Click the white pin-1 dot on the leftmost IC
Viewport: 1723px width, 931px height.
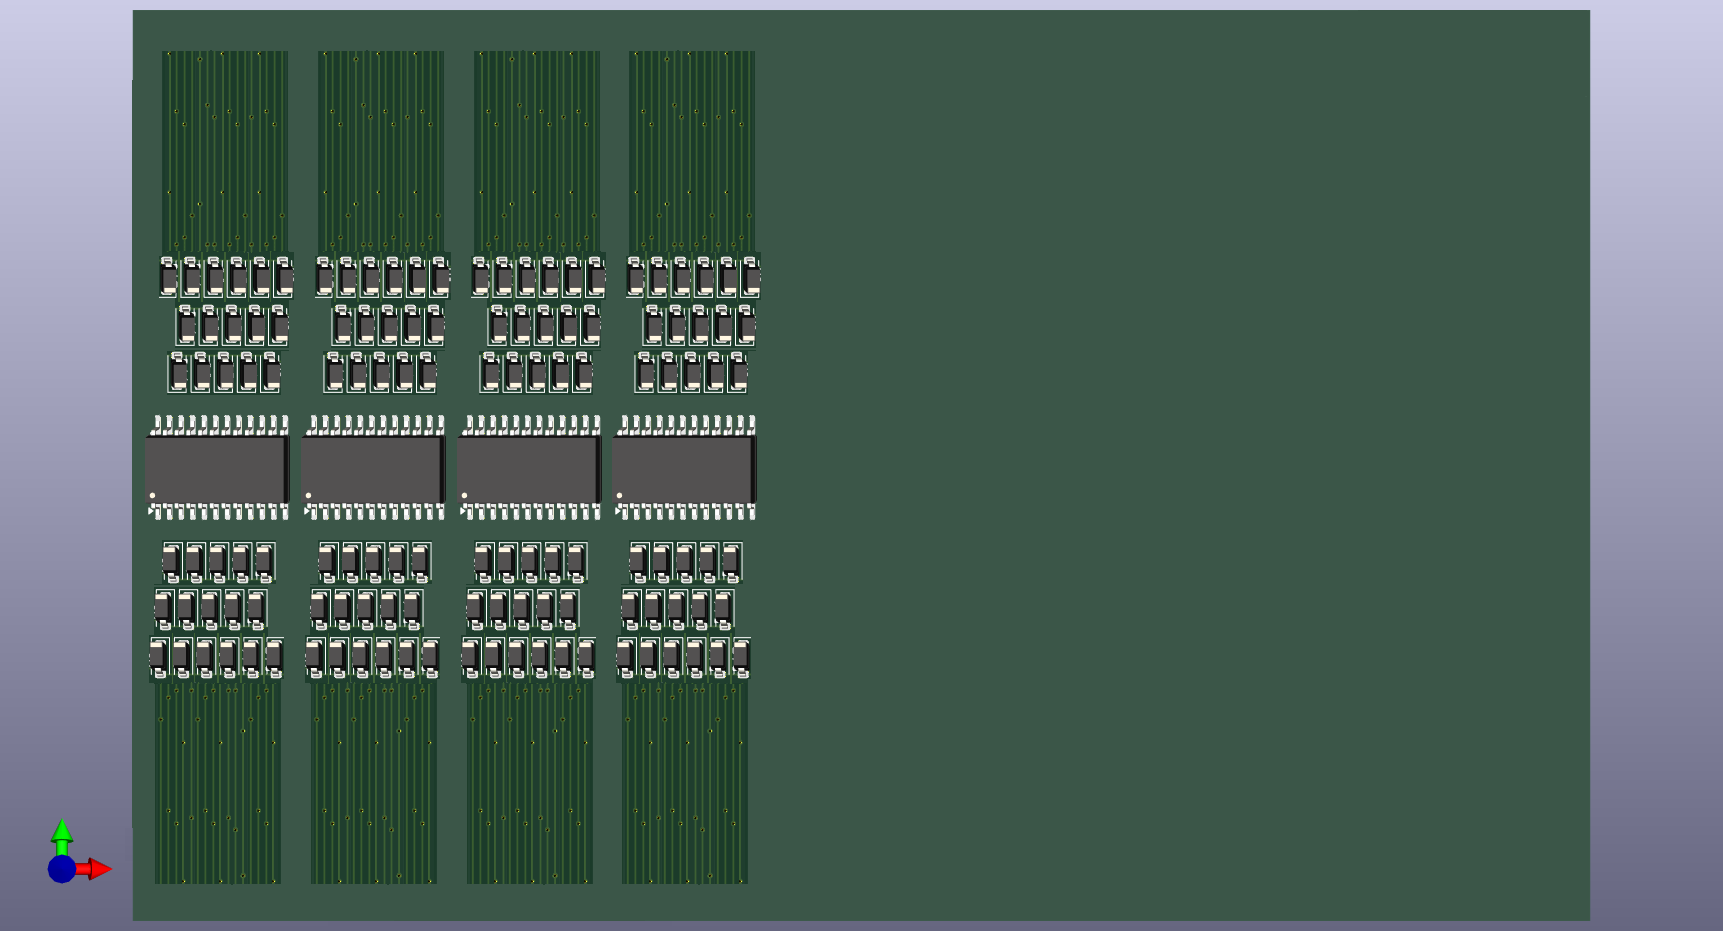153,495
